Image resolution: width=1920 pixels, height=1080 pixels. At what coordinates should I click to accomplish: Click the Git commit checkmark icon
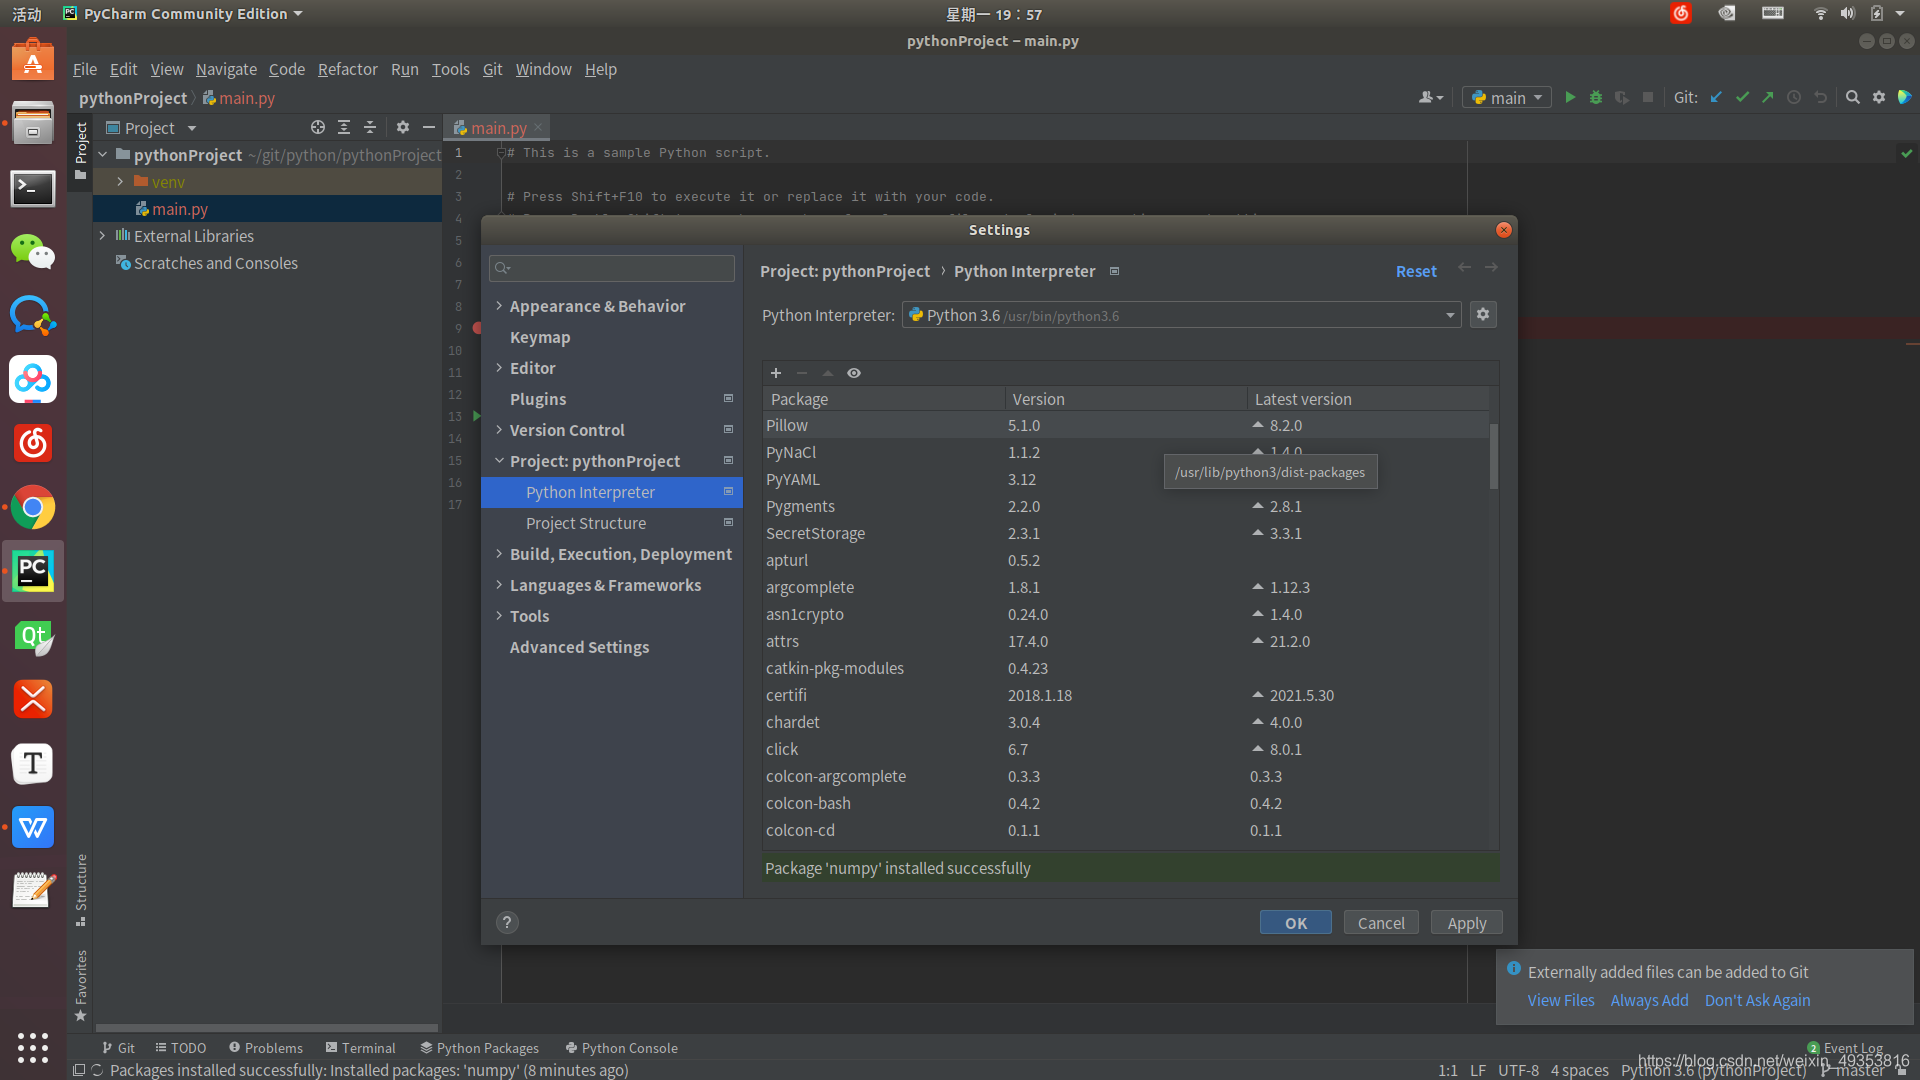pos(1742,97)
